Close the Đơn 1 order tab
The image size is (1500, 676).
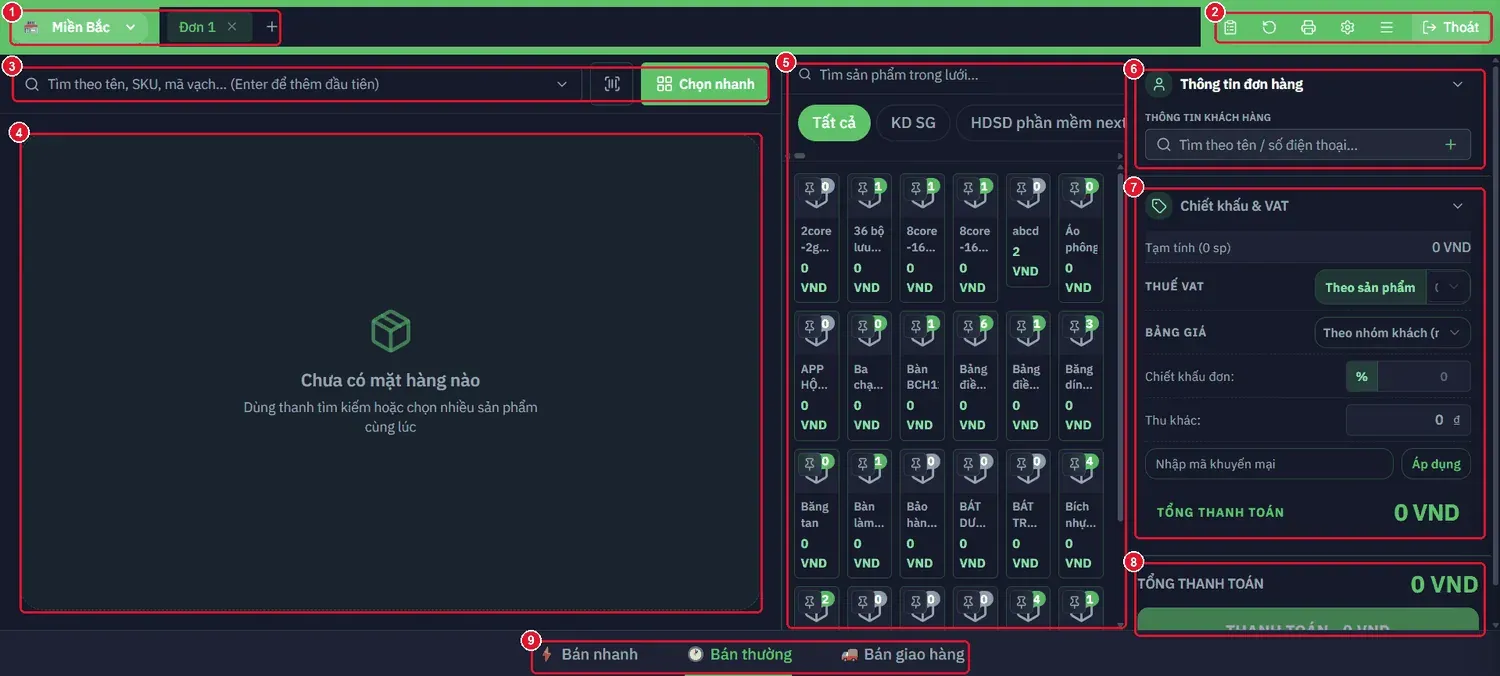point(232,27)
